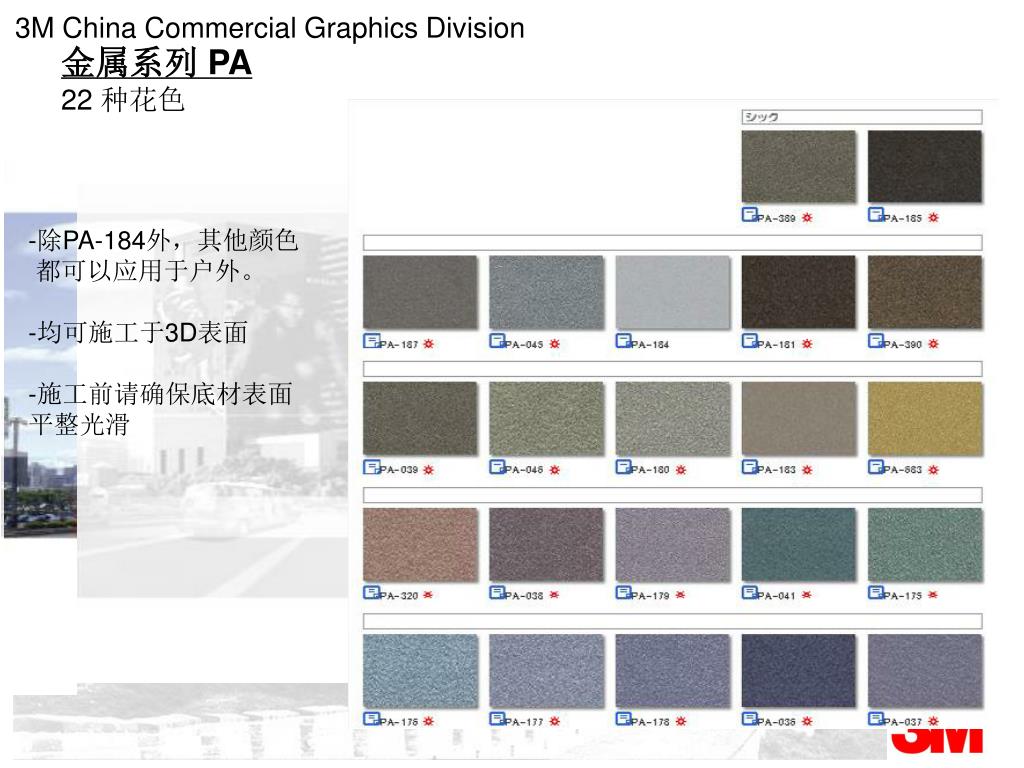
Task: Select the PA-183 taupe swatch
Action: point(799,418)
